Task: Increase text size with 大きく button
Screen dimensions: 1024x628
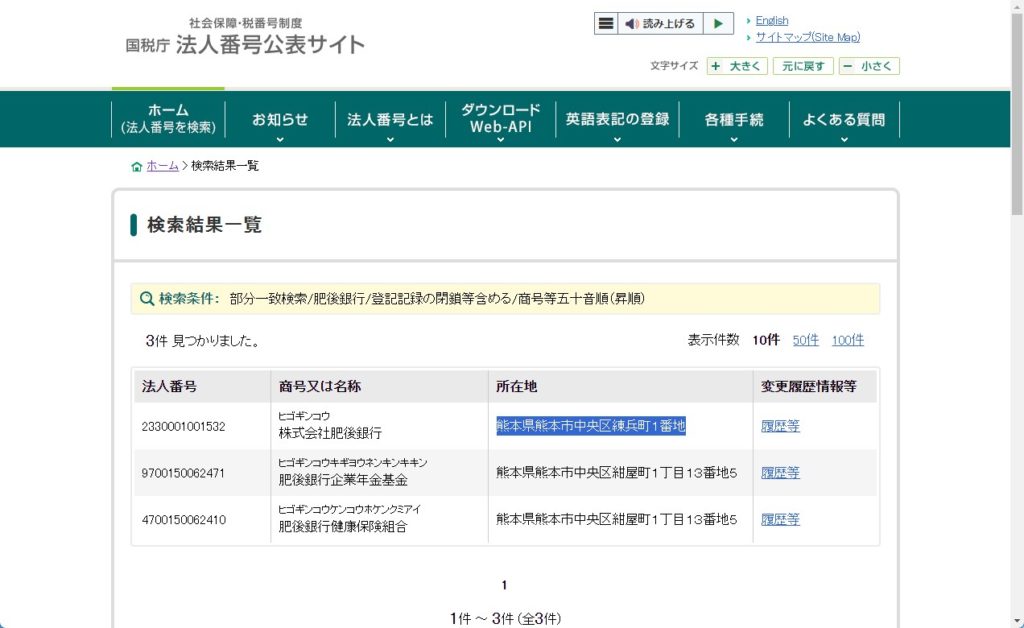Action: [737, 66]
